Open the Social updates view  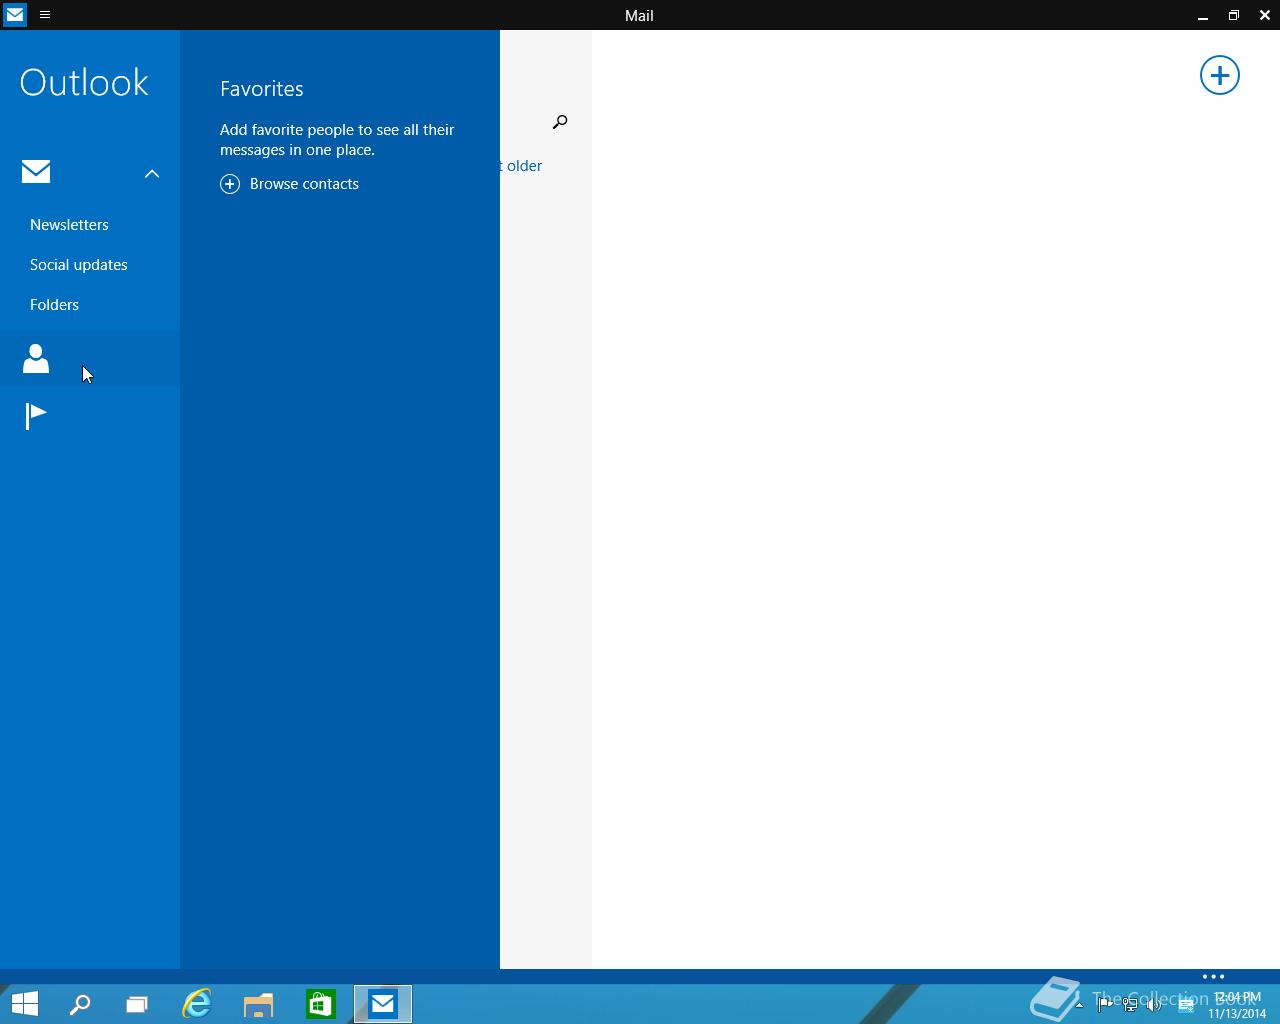(79, 265)
